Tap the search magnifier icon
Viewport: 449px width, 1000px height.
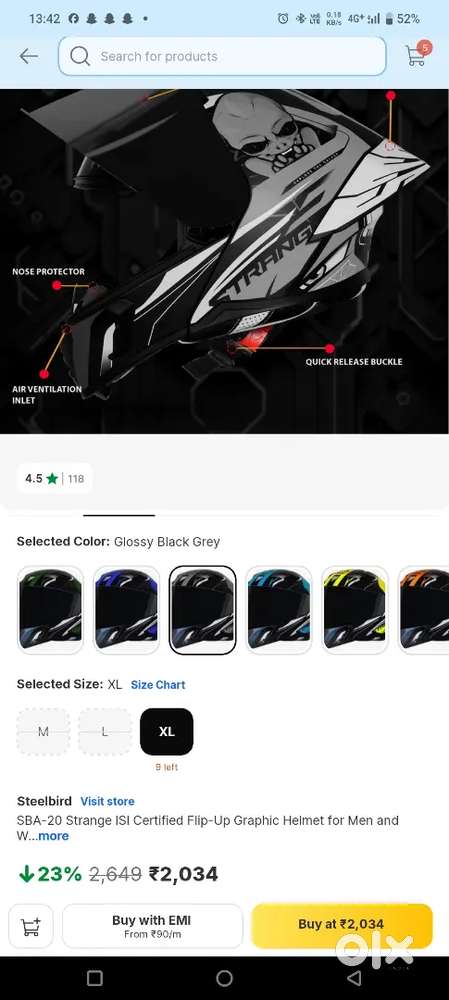tap(80, 56)
